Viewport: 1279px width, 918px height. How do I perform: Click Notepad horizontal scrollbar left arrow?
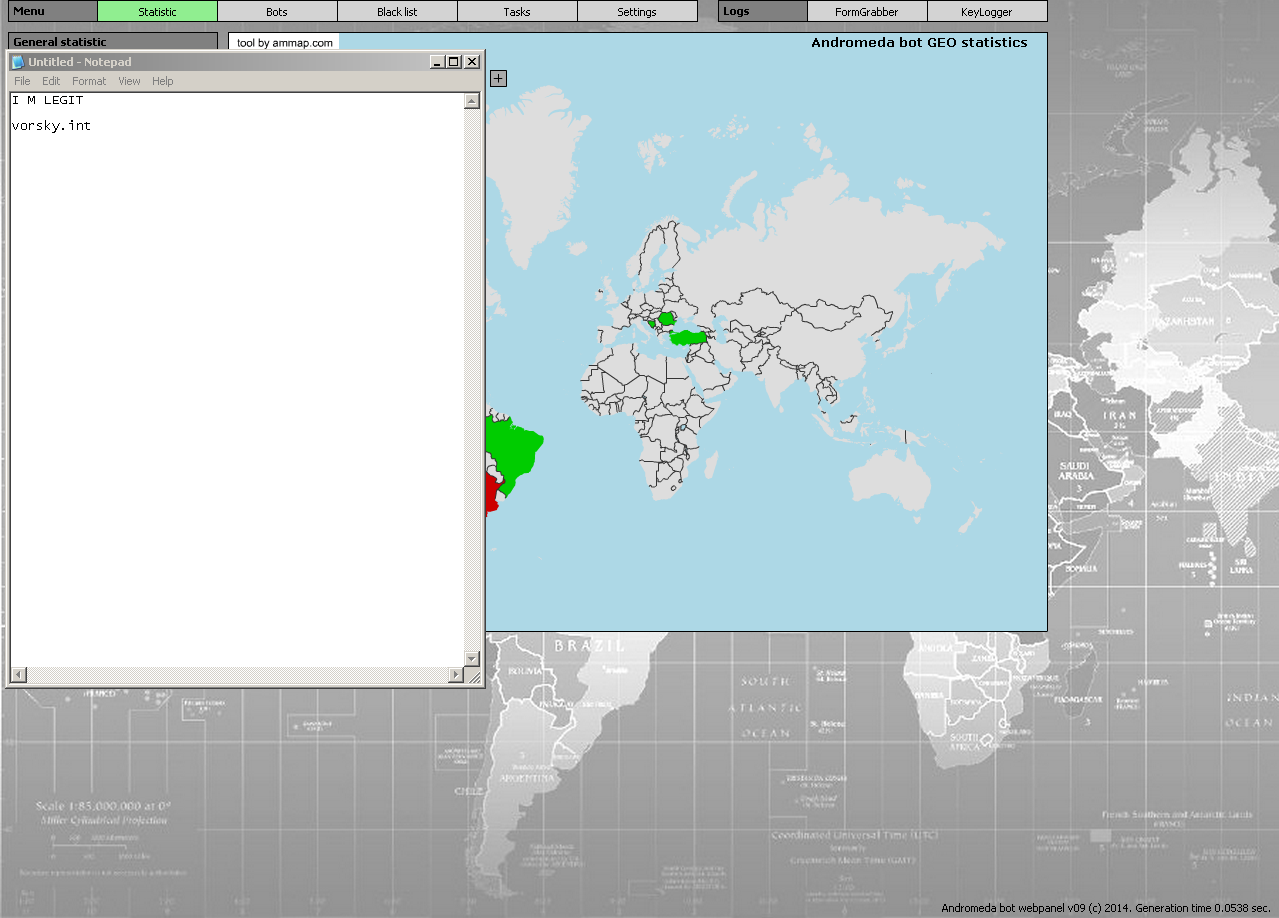point(17,675)
